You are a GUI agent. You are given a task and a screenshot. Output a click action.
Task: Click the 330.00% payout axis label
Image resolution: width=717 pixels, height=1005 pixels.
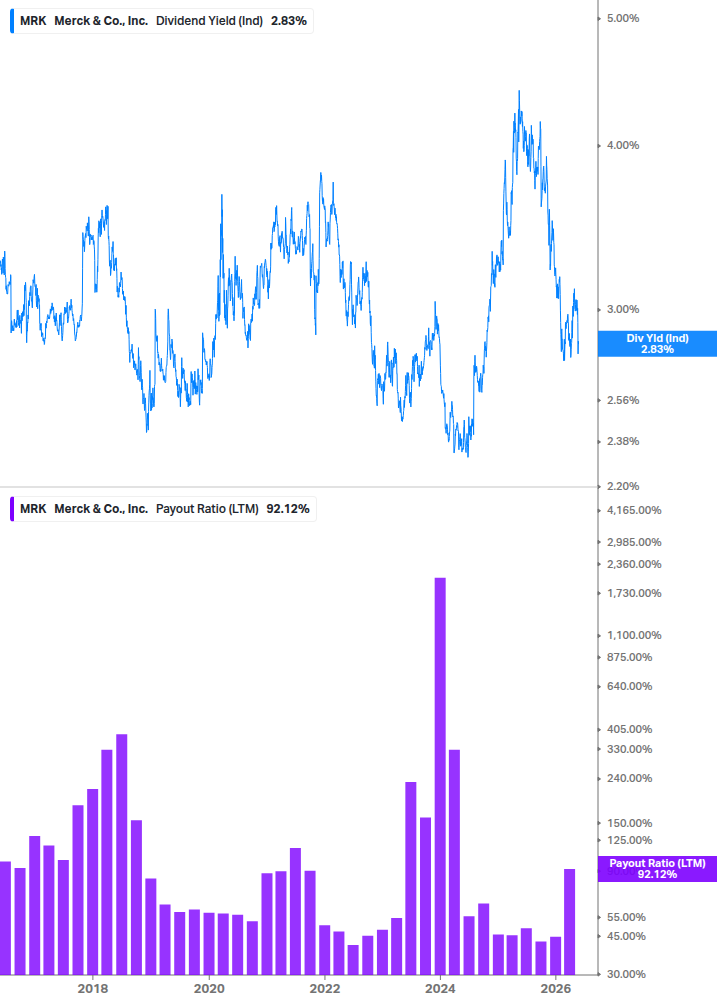629,749
